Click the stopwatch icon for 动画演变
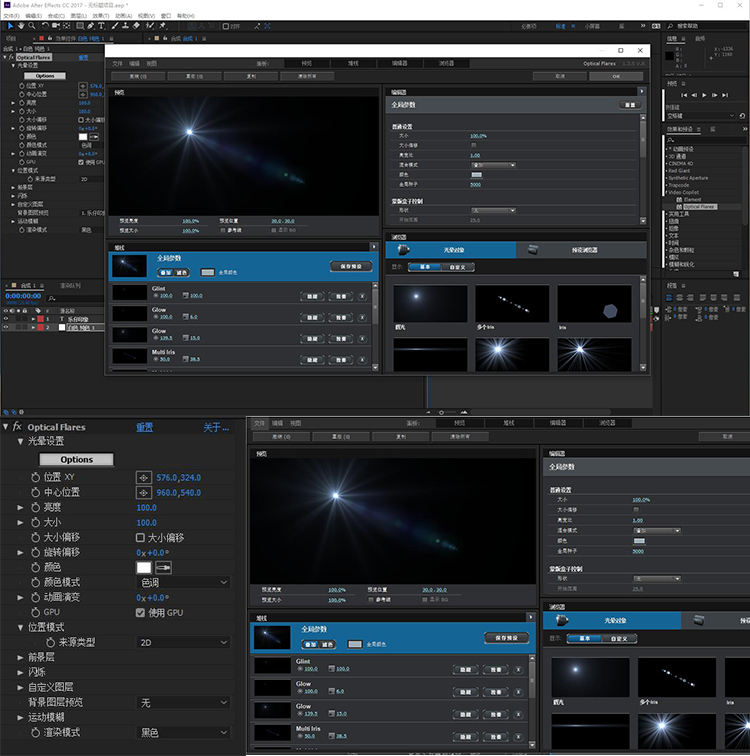 tap(35, 597)
